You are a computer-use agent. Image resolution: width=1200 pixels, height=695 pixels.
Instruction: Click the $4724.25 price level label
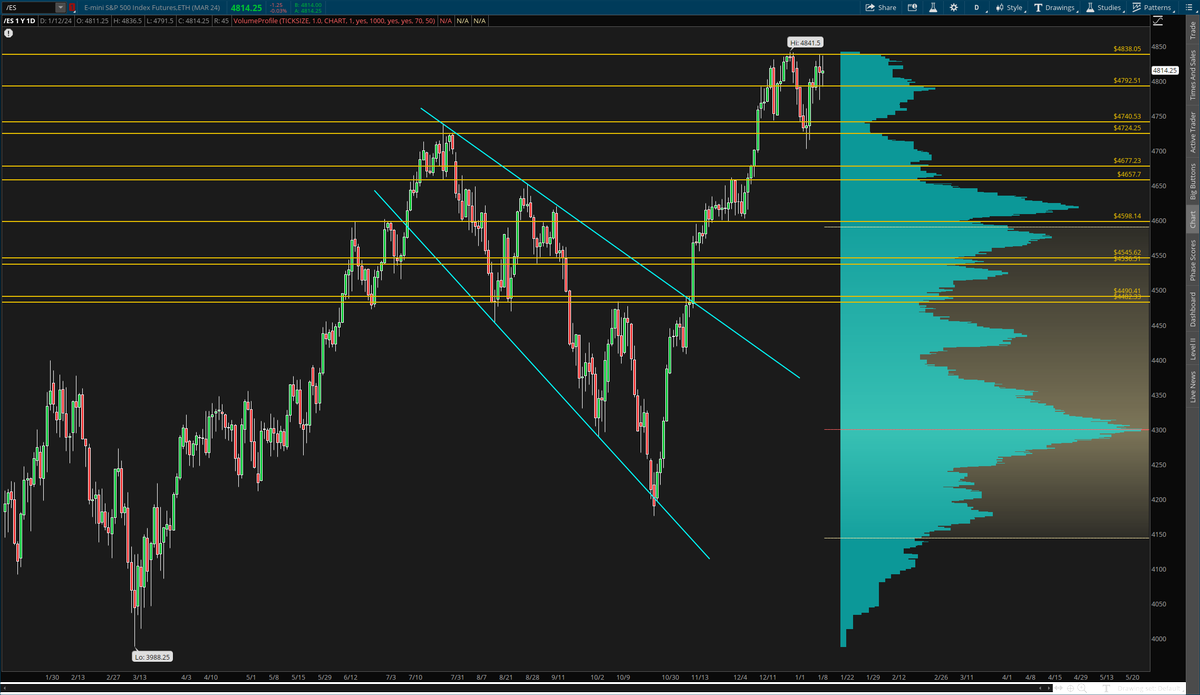[x=1127, y=128]
